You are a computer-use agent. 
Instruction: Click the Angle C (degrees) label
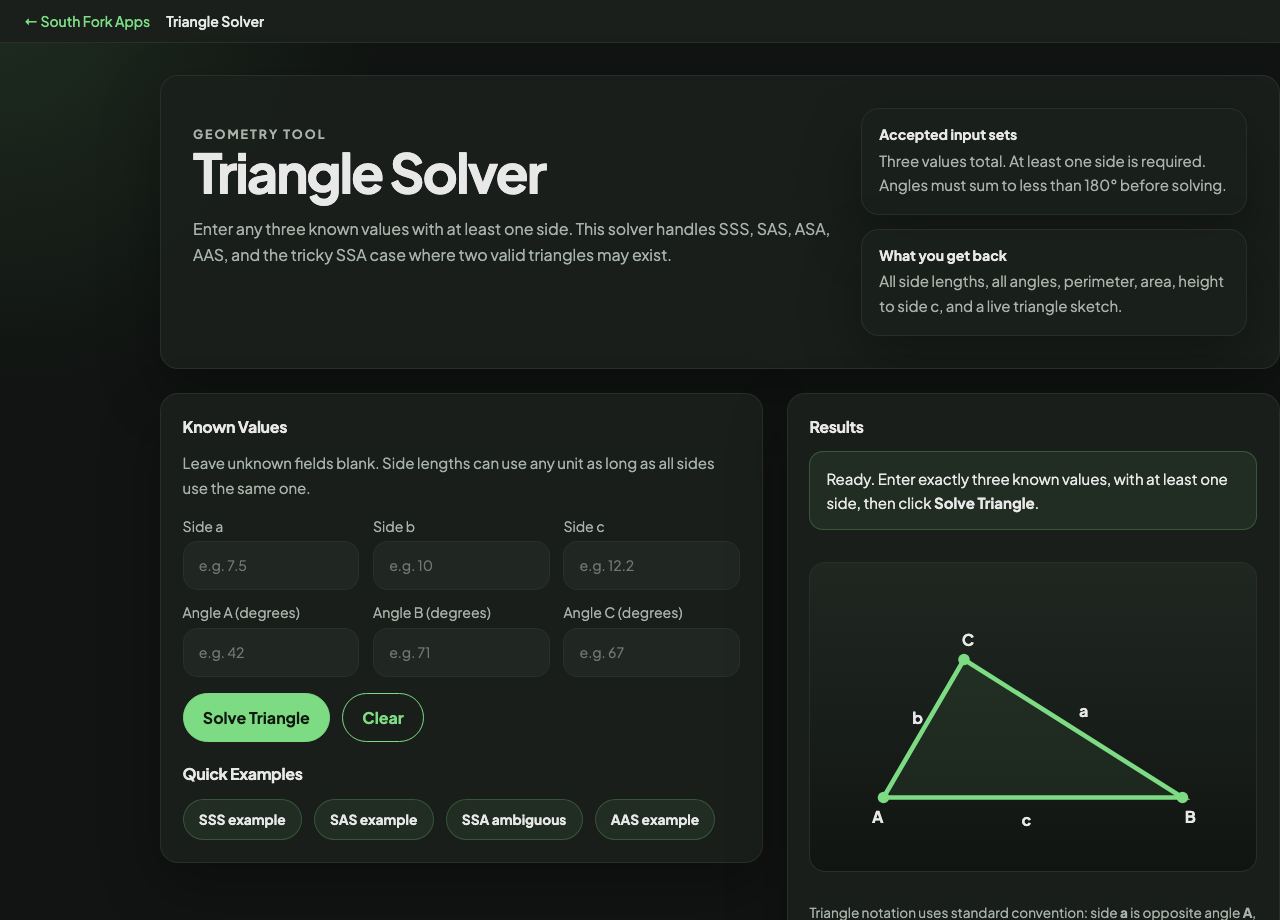(x=623, y=613)
